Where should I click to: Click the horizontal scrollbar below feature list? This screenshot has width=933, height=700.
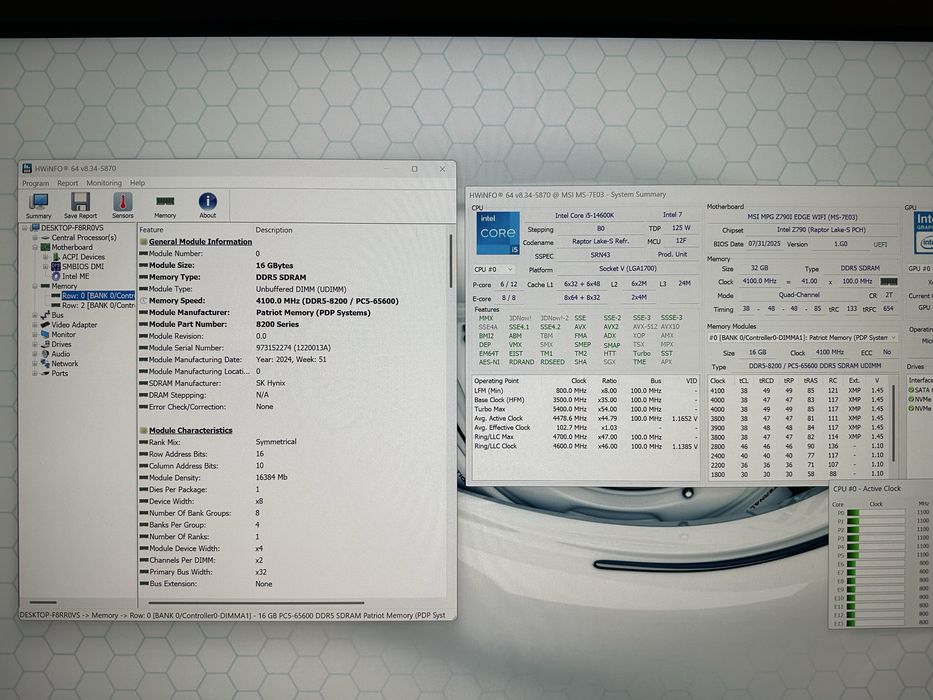(256, 602)
